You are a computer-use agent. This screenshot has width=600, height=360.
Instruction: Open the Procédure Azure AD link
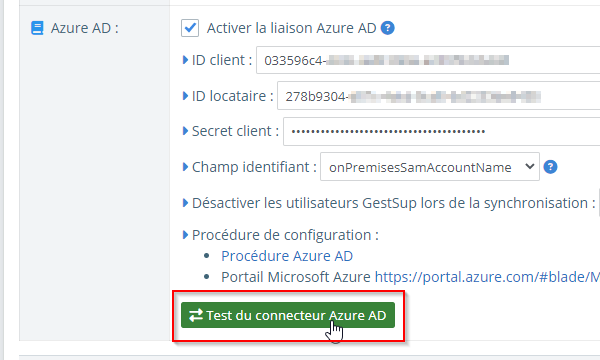287,256
